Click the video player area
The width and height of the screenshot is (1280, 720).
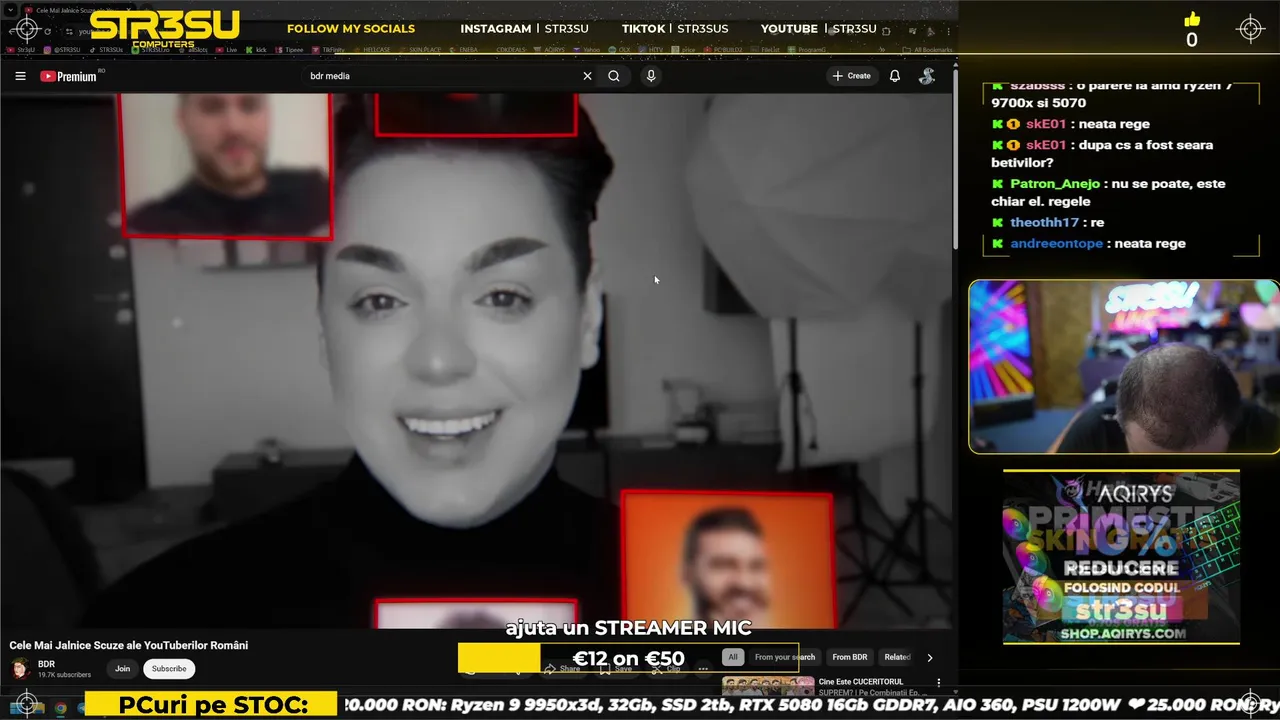476,360
